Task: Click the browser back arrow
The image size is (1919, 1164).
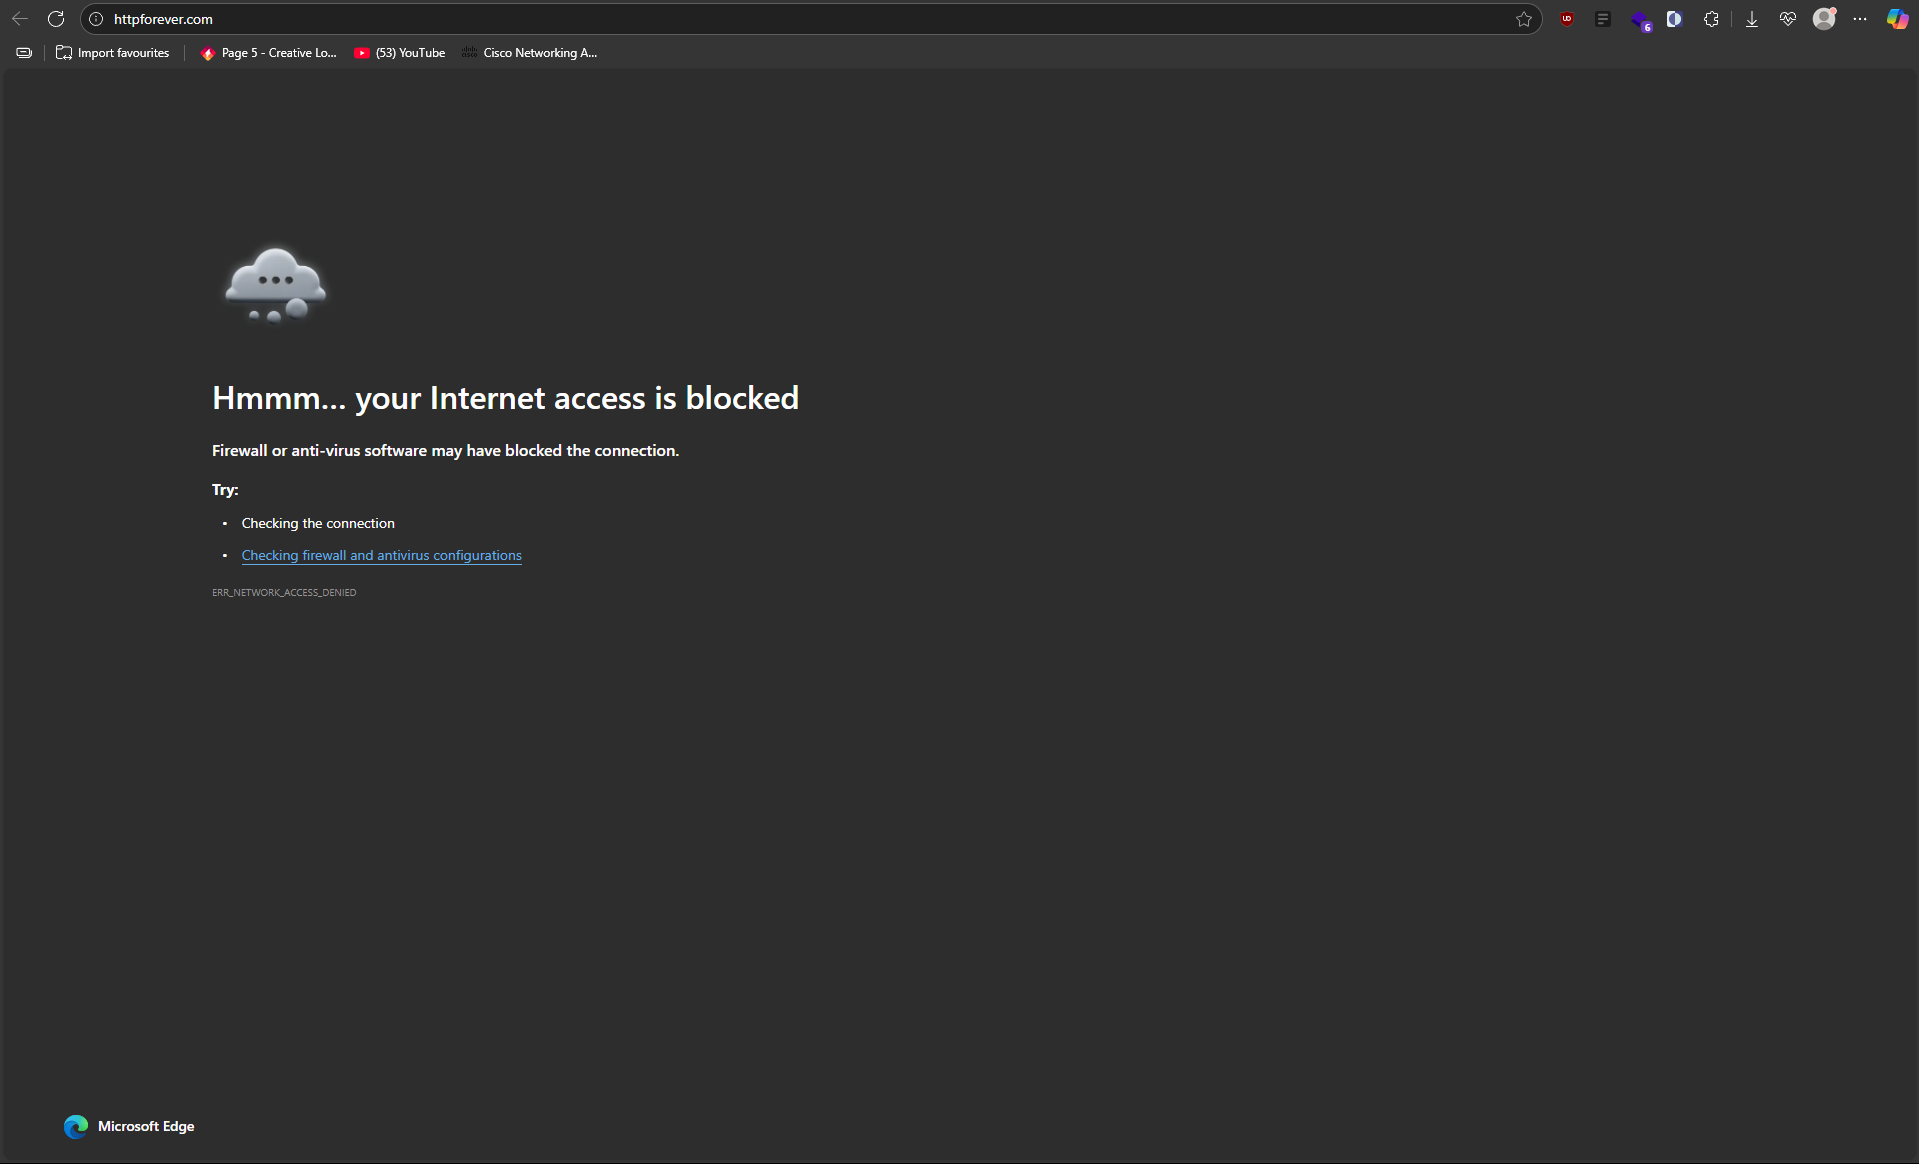Action: coord(20,19)
